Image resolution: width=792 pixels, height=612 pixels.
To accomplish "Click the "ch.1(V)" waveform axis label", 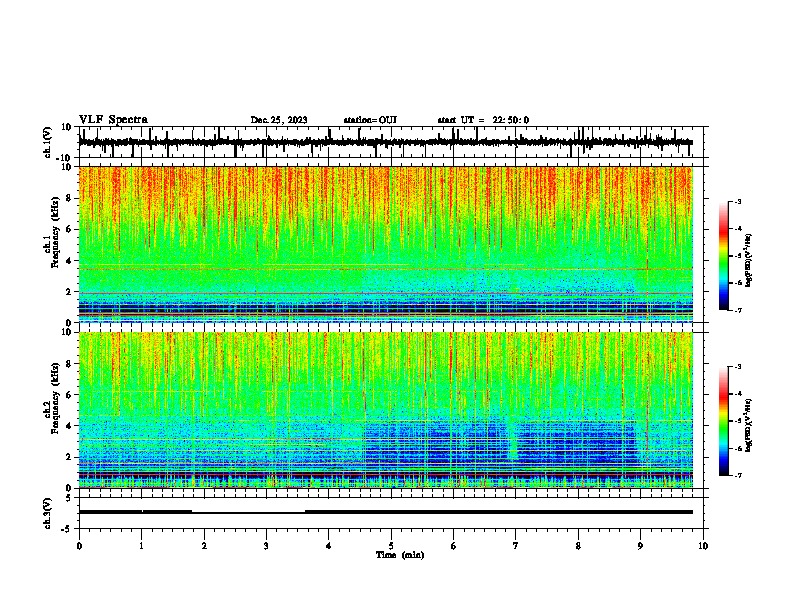I will pyautogui.click(x=48, y=142).
